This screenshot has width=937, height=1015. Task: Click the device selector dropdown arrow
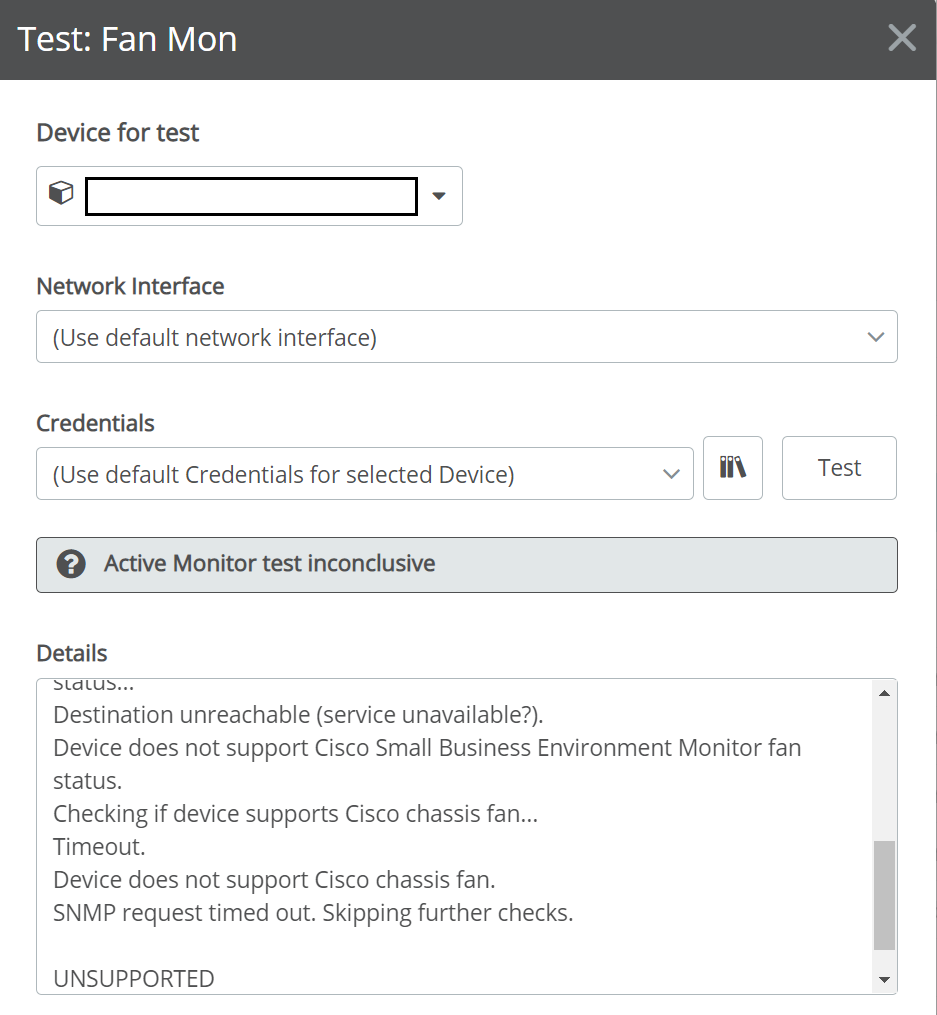438,196
